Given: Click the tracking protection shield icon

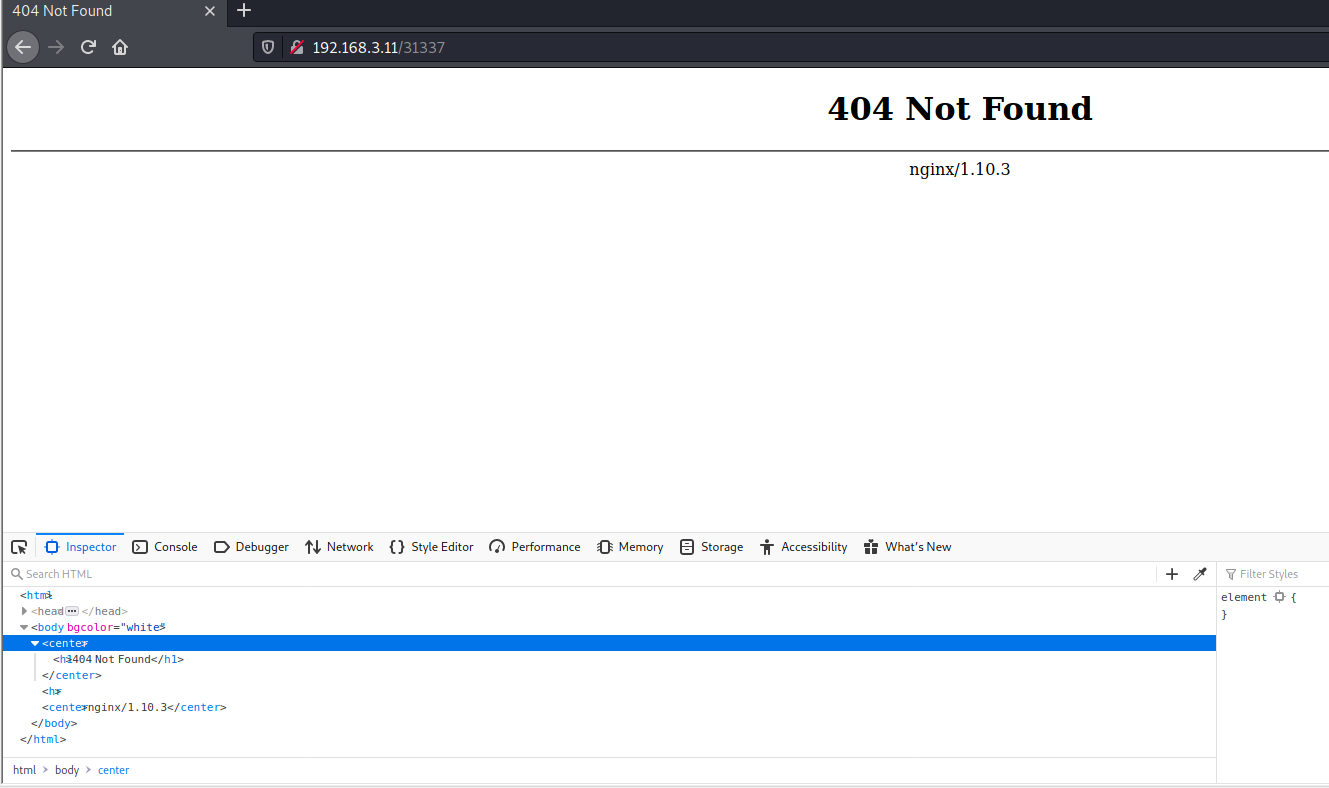Looking at the screenshot, I should 266,46.
